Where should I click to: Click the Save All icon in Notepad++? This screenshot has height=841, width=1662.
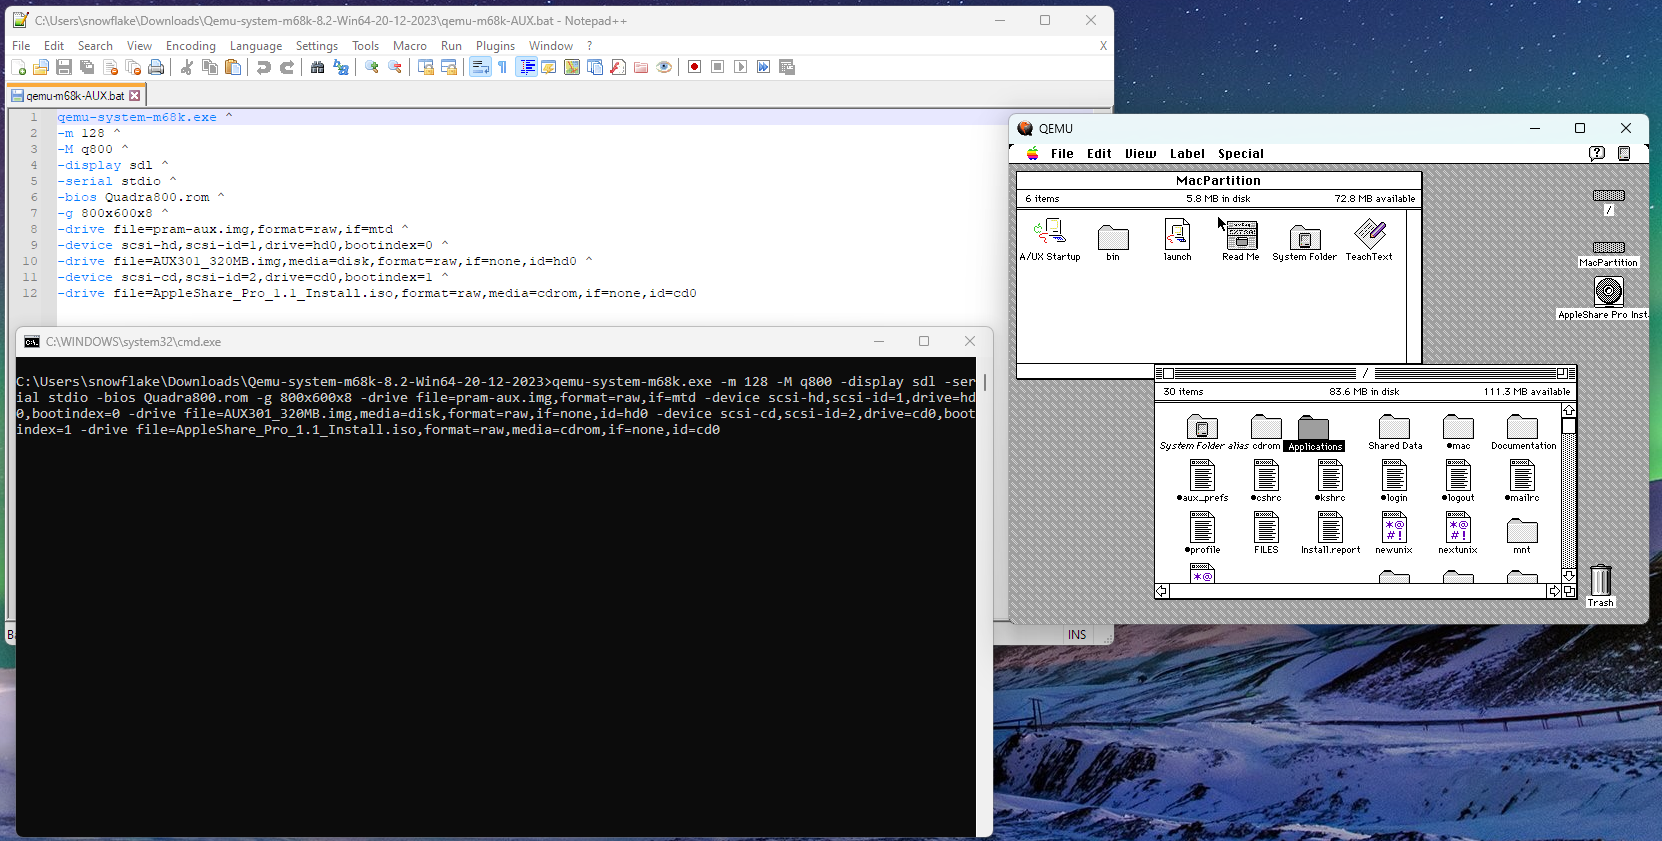(87, 67)
